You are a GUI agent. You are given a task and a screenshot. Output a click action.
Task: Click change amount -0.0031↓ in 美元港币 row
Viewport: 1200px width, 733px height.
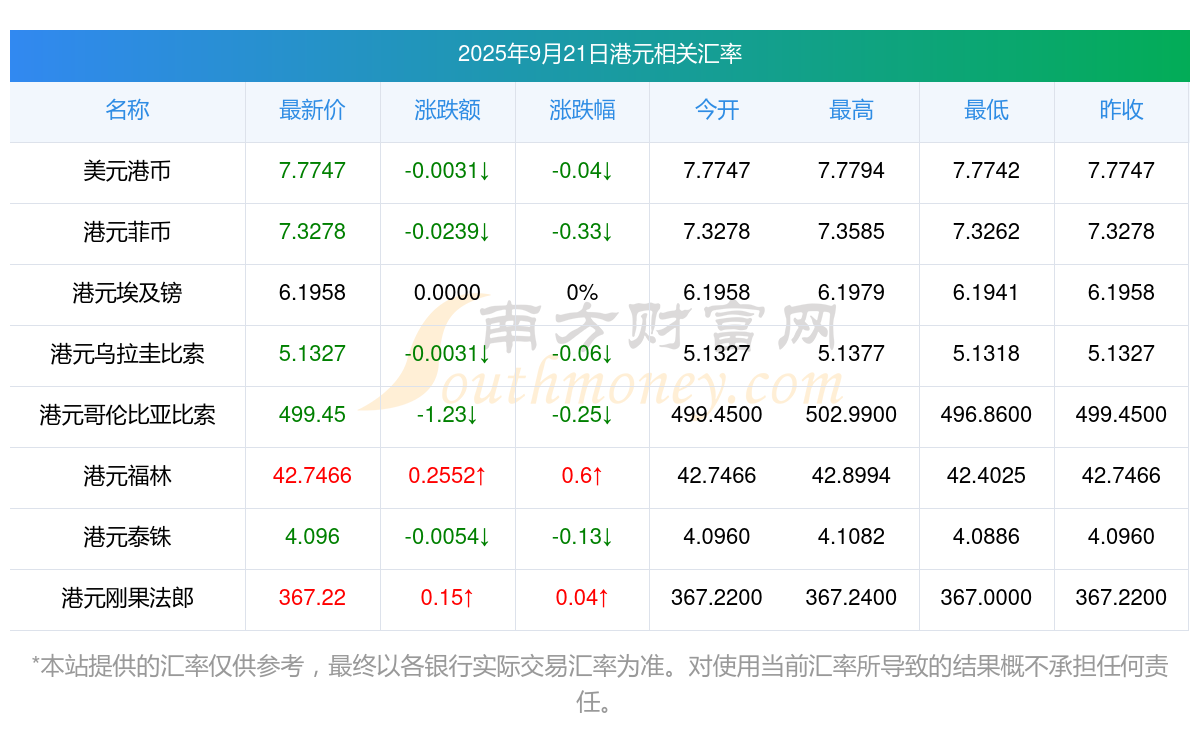pos(448,171)
